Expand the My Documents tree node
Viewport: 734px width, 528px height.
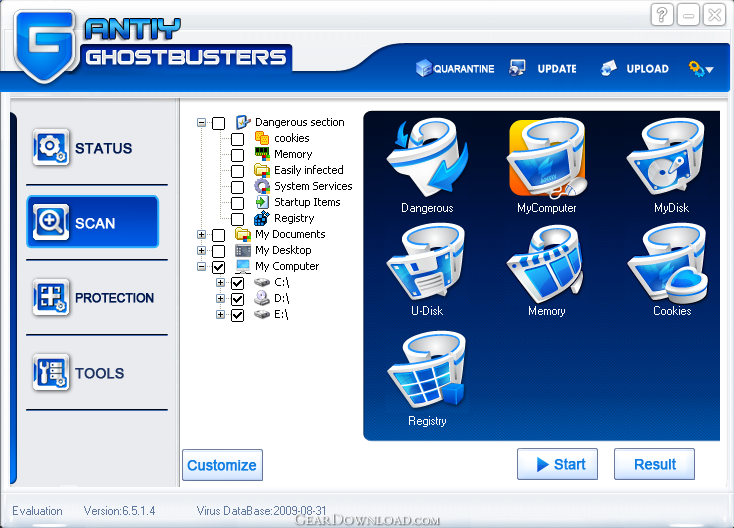pos(201,235)
